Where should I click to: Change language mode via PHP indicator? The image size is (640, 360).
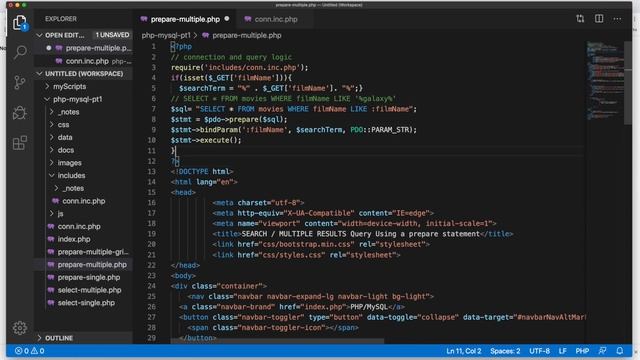(582, 351)
